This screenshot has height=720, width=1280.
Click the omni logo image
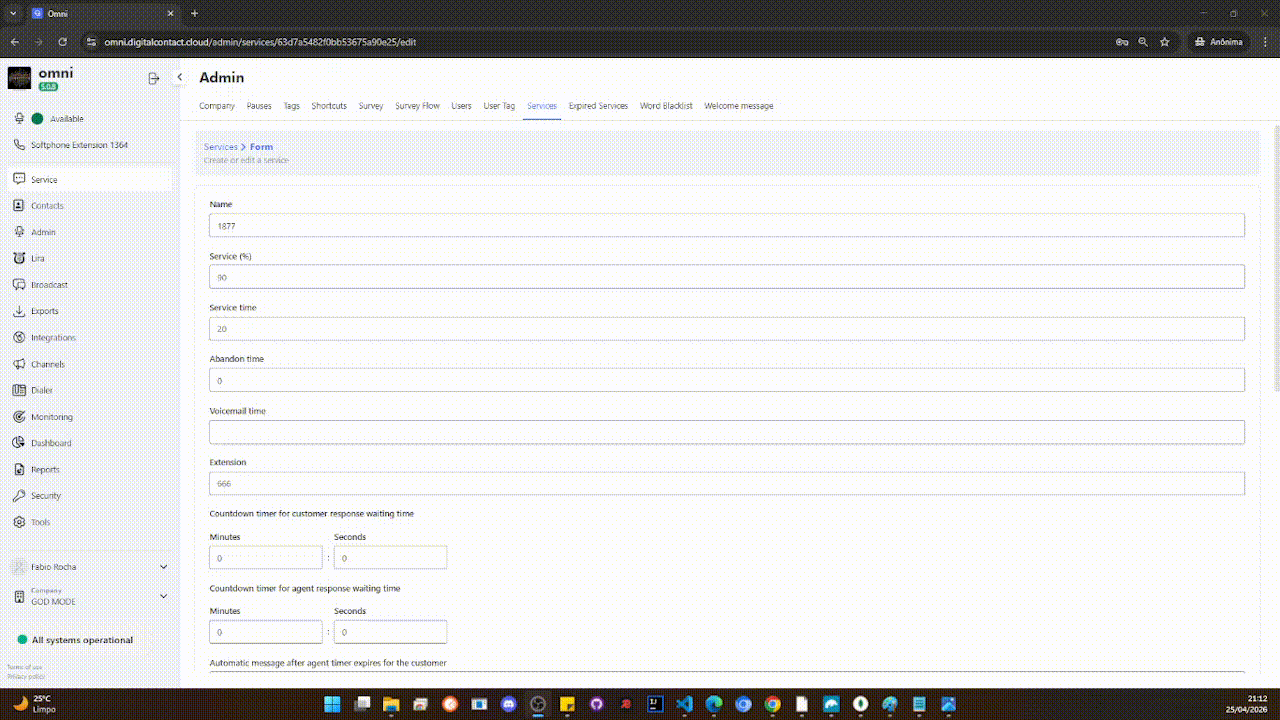click(x=19, y=78)
